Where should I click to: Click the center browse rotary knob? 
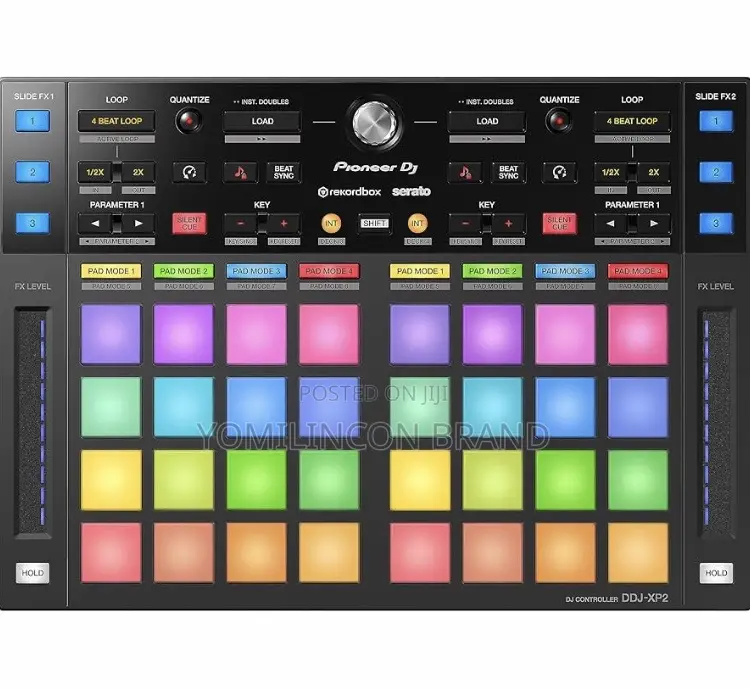(375, 122)
